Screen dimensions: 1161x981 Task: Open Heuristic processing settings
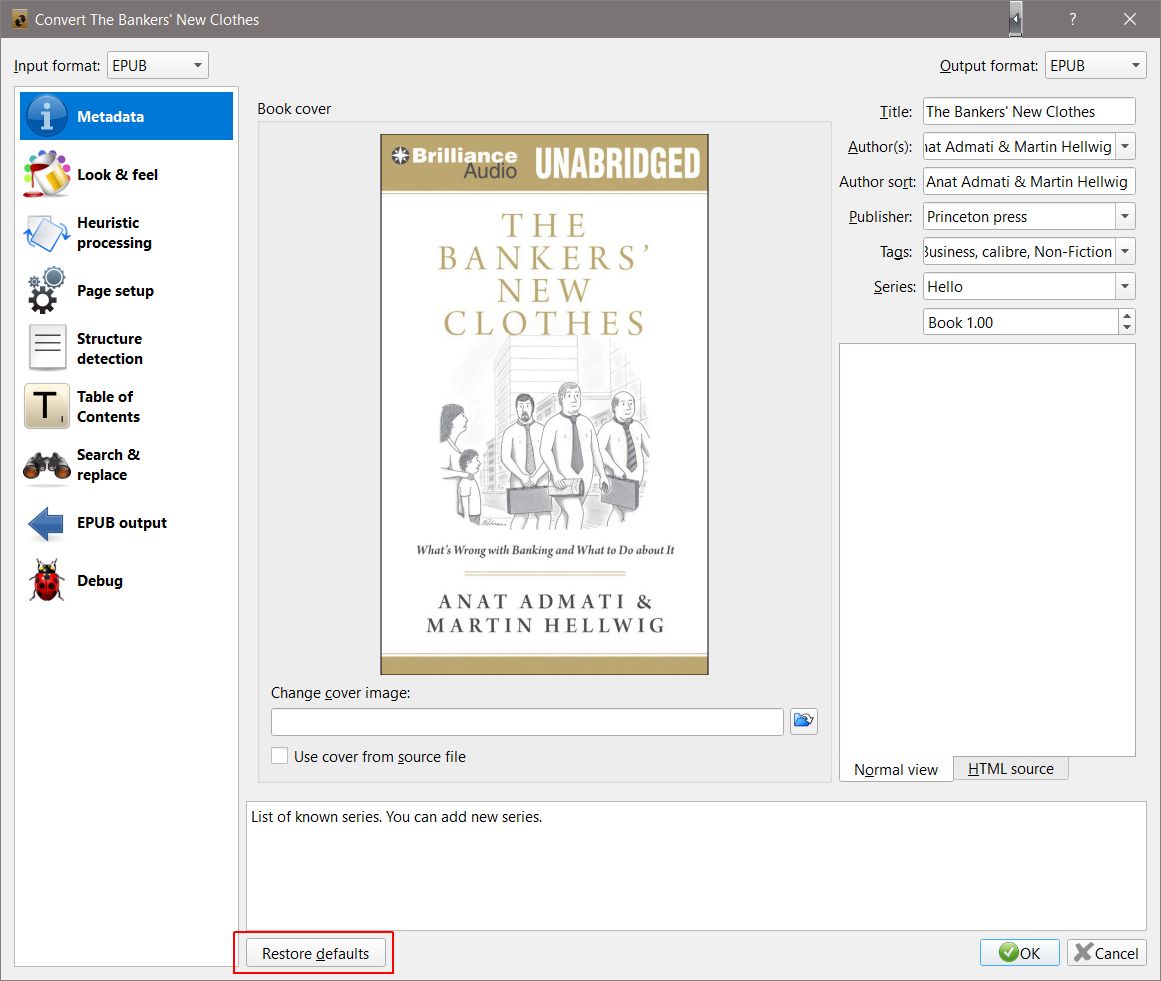click(x=126, y=233)
